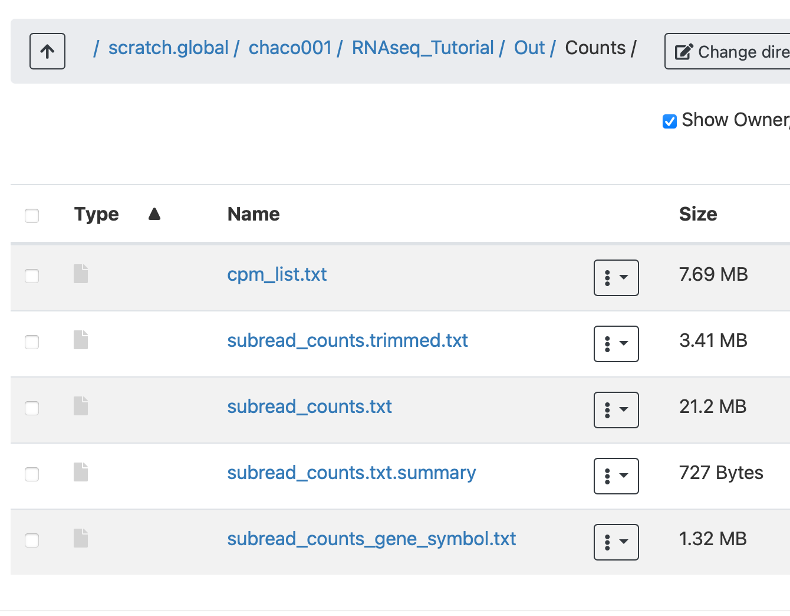
Task: Click the file icon for subread_counts.txt.summary
Action: pyautogui.click(x=81, y=472)
